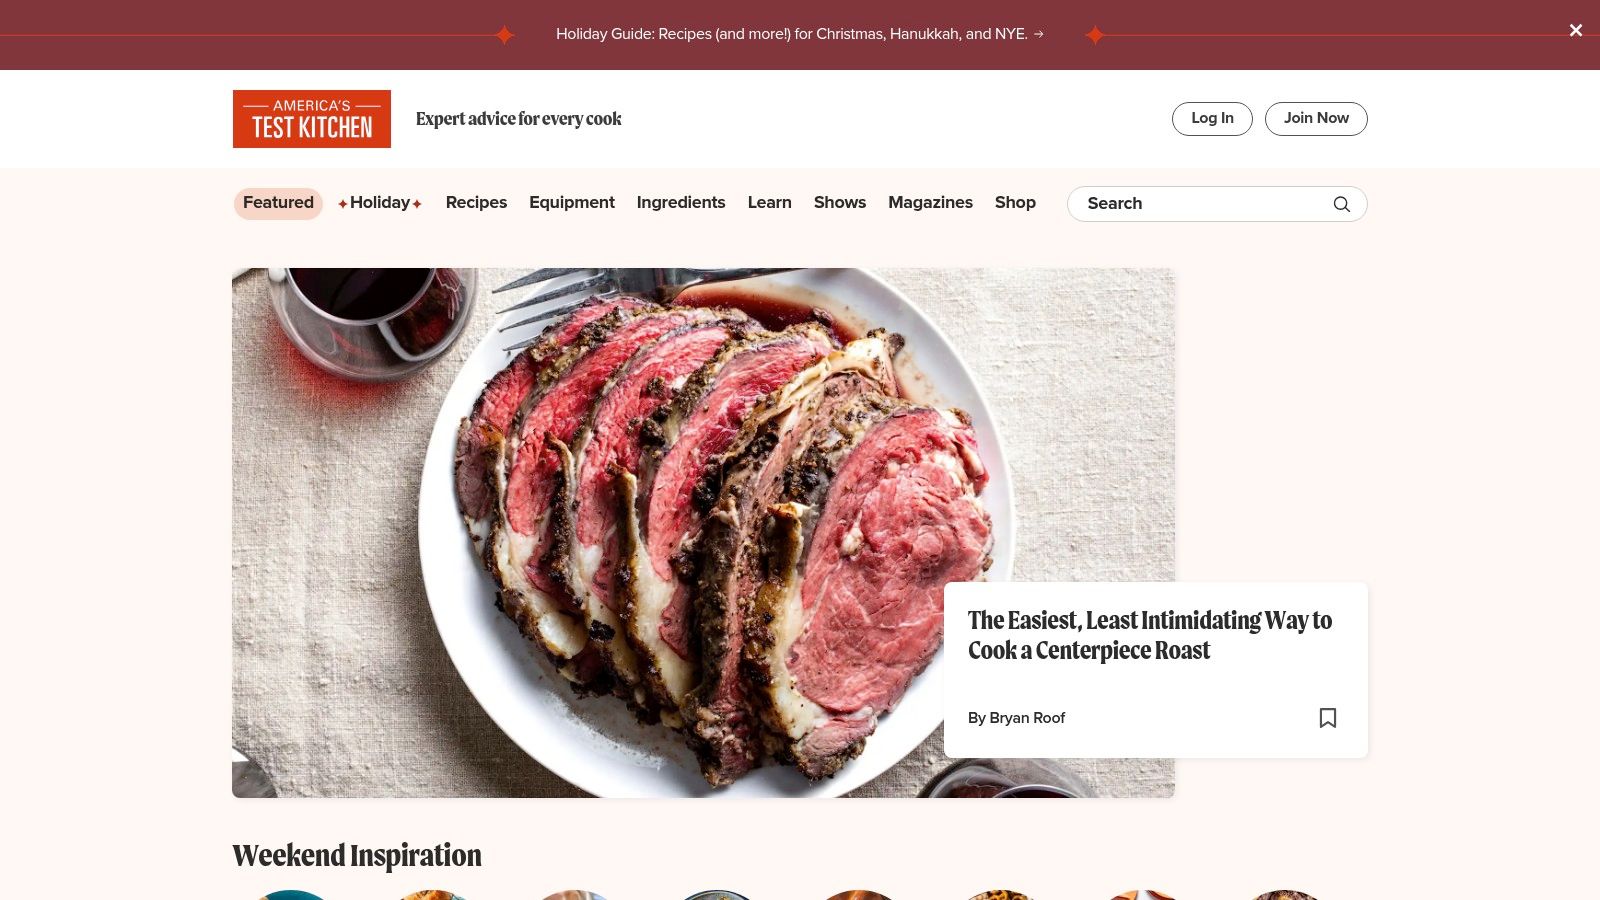Open the Recipes menu

(x=476, y=203)
